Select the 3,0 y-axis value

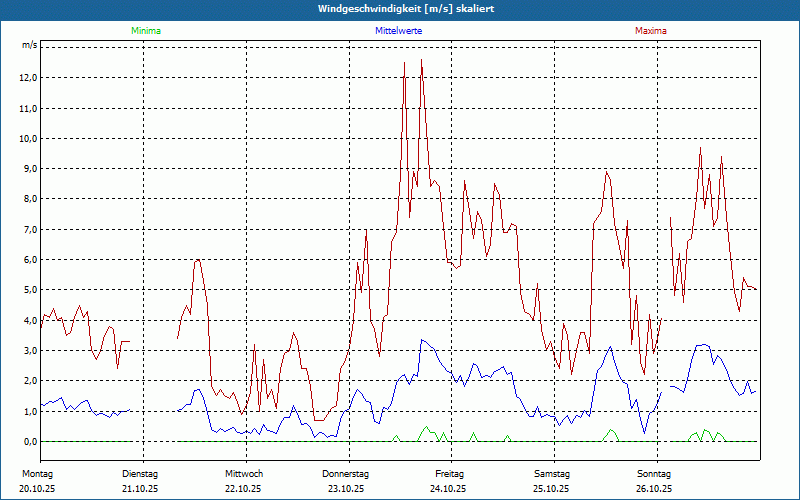[30, 350]
